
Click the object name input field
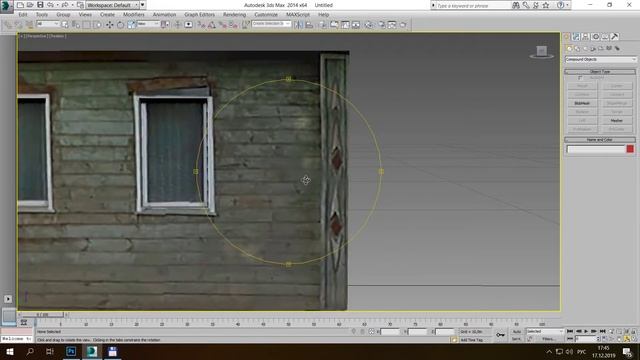596,149
